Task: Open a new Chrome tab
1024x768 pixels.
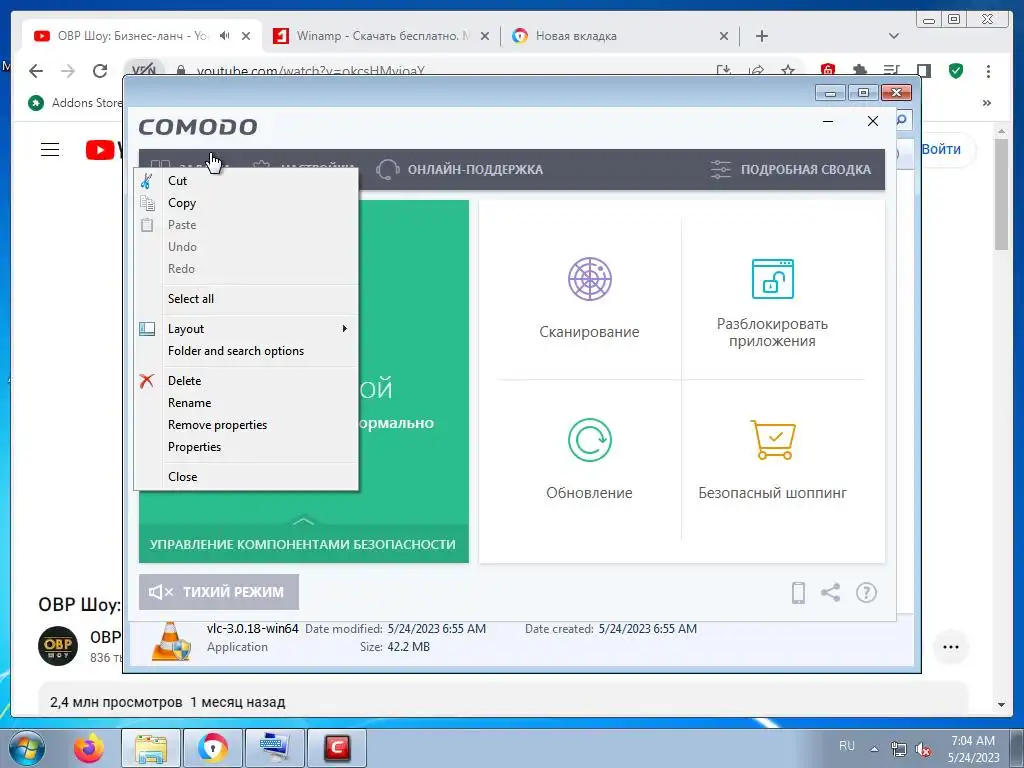Action: coord(761,36)
